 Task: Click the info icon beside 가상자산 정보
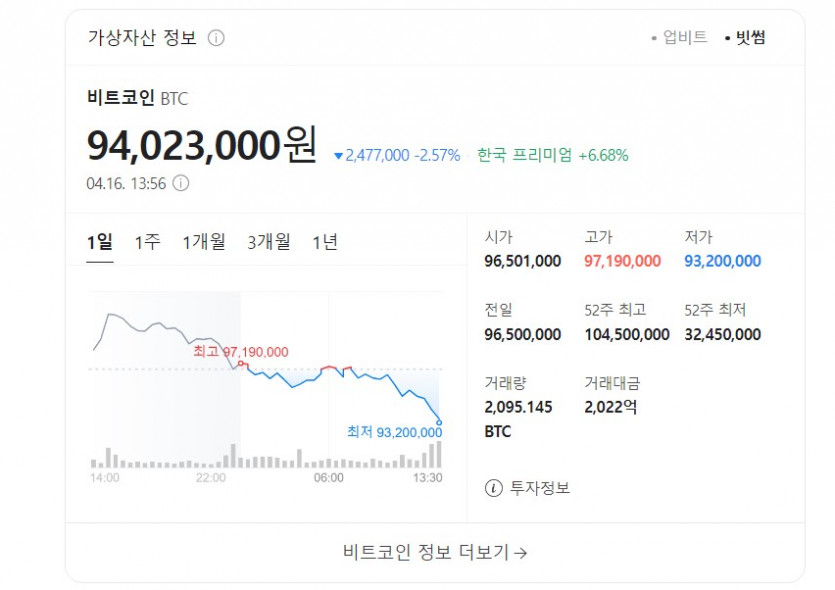tap(216, 38)
